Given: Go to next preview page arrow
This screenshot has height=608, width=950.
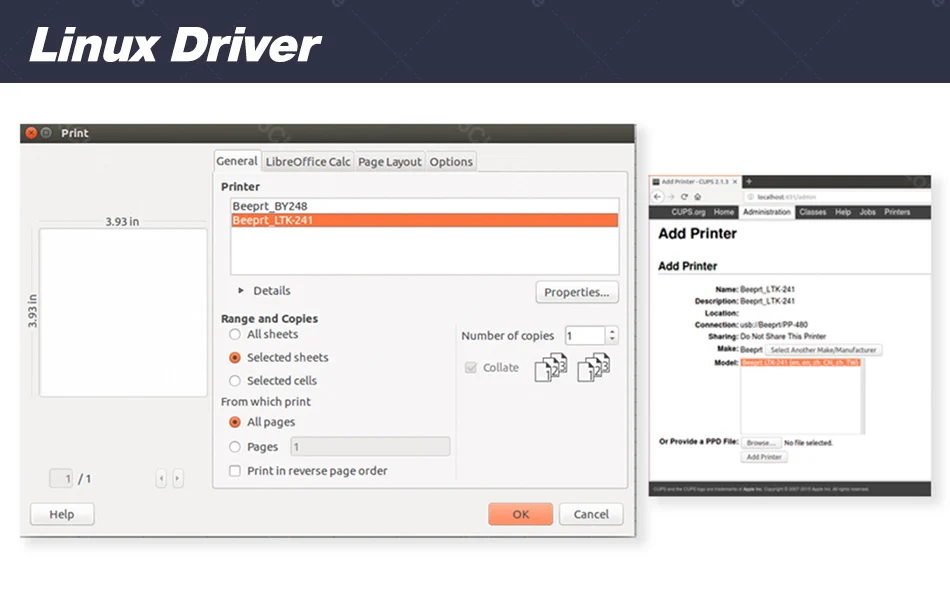Looking at the screenshot, I should [178, 478].
